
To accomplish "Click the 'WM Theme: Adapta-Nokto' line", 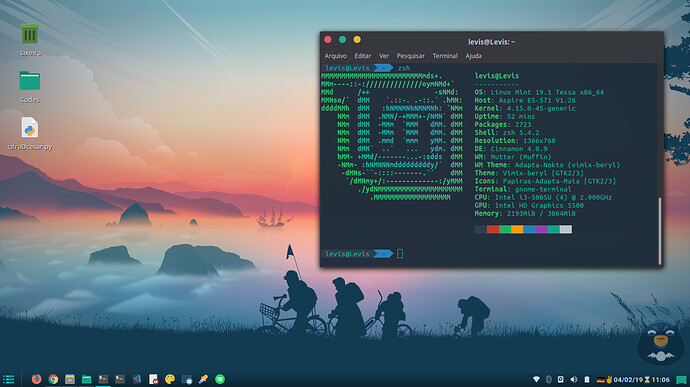I will tap(547, 165).
